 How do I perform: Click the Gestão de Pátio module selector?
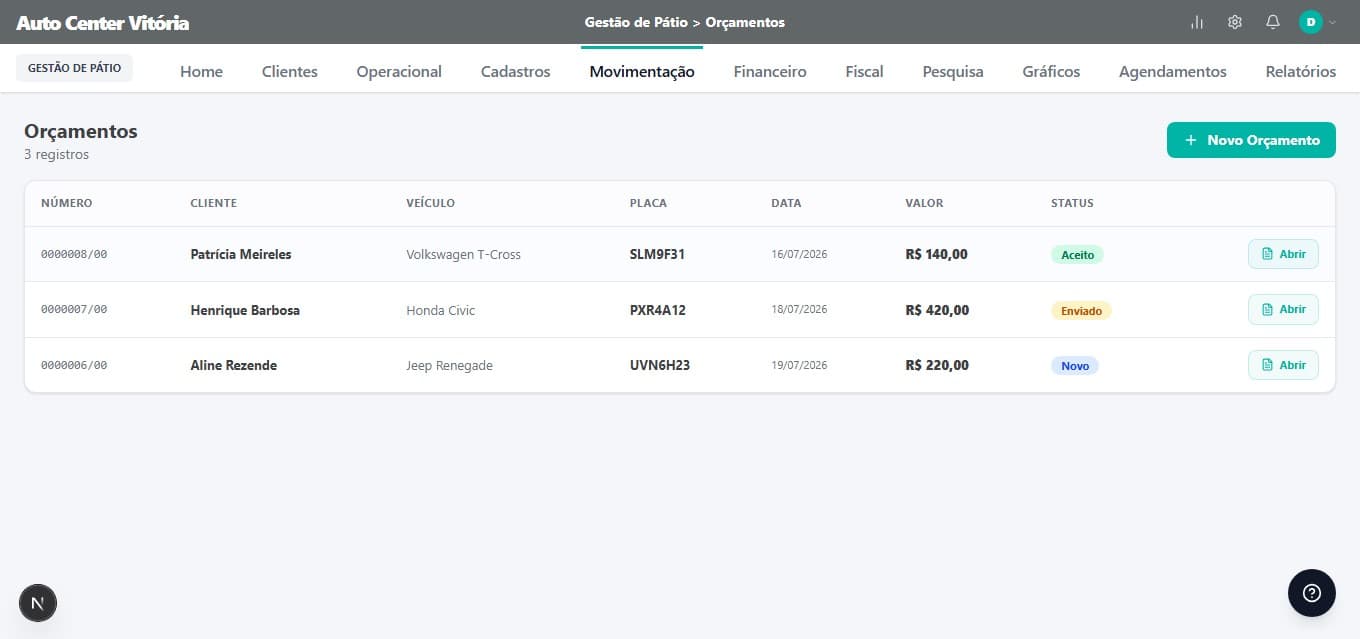click(x=74, y=68)
